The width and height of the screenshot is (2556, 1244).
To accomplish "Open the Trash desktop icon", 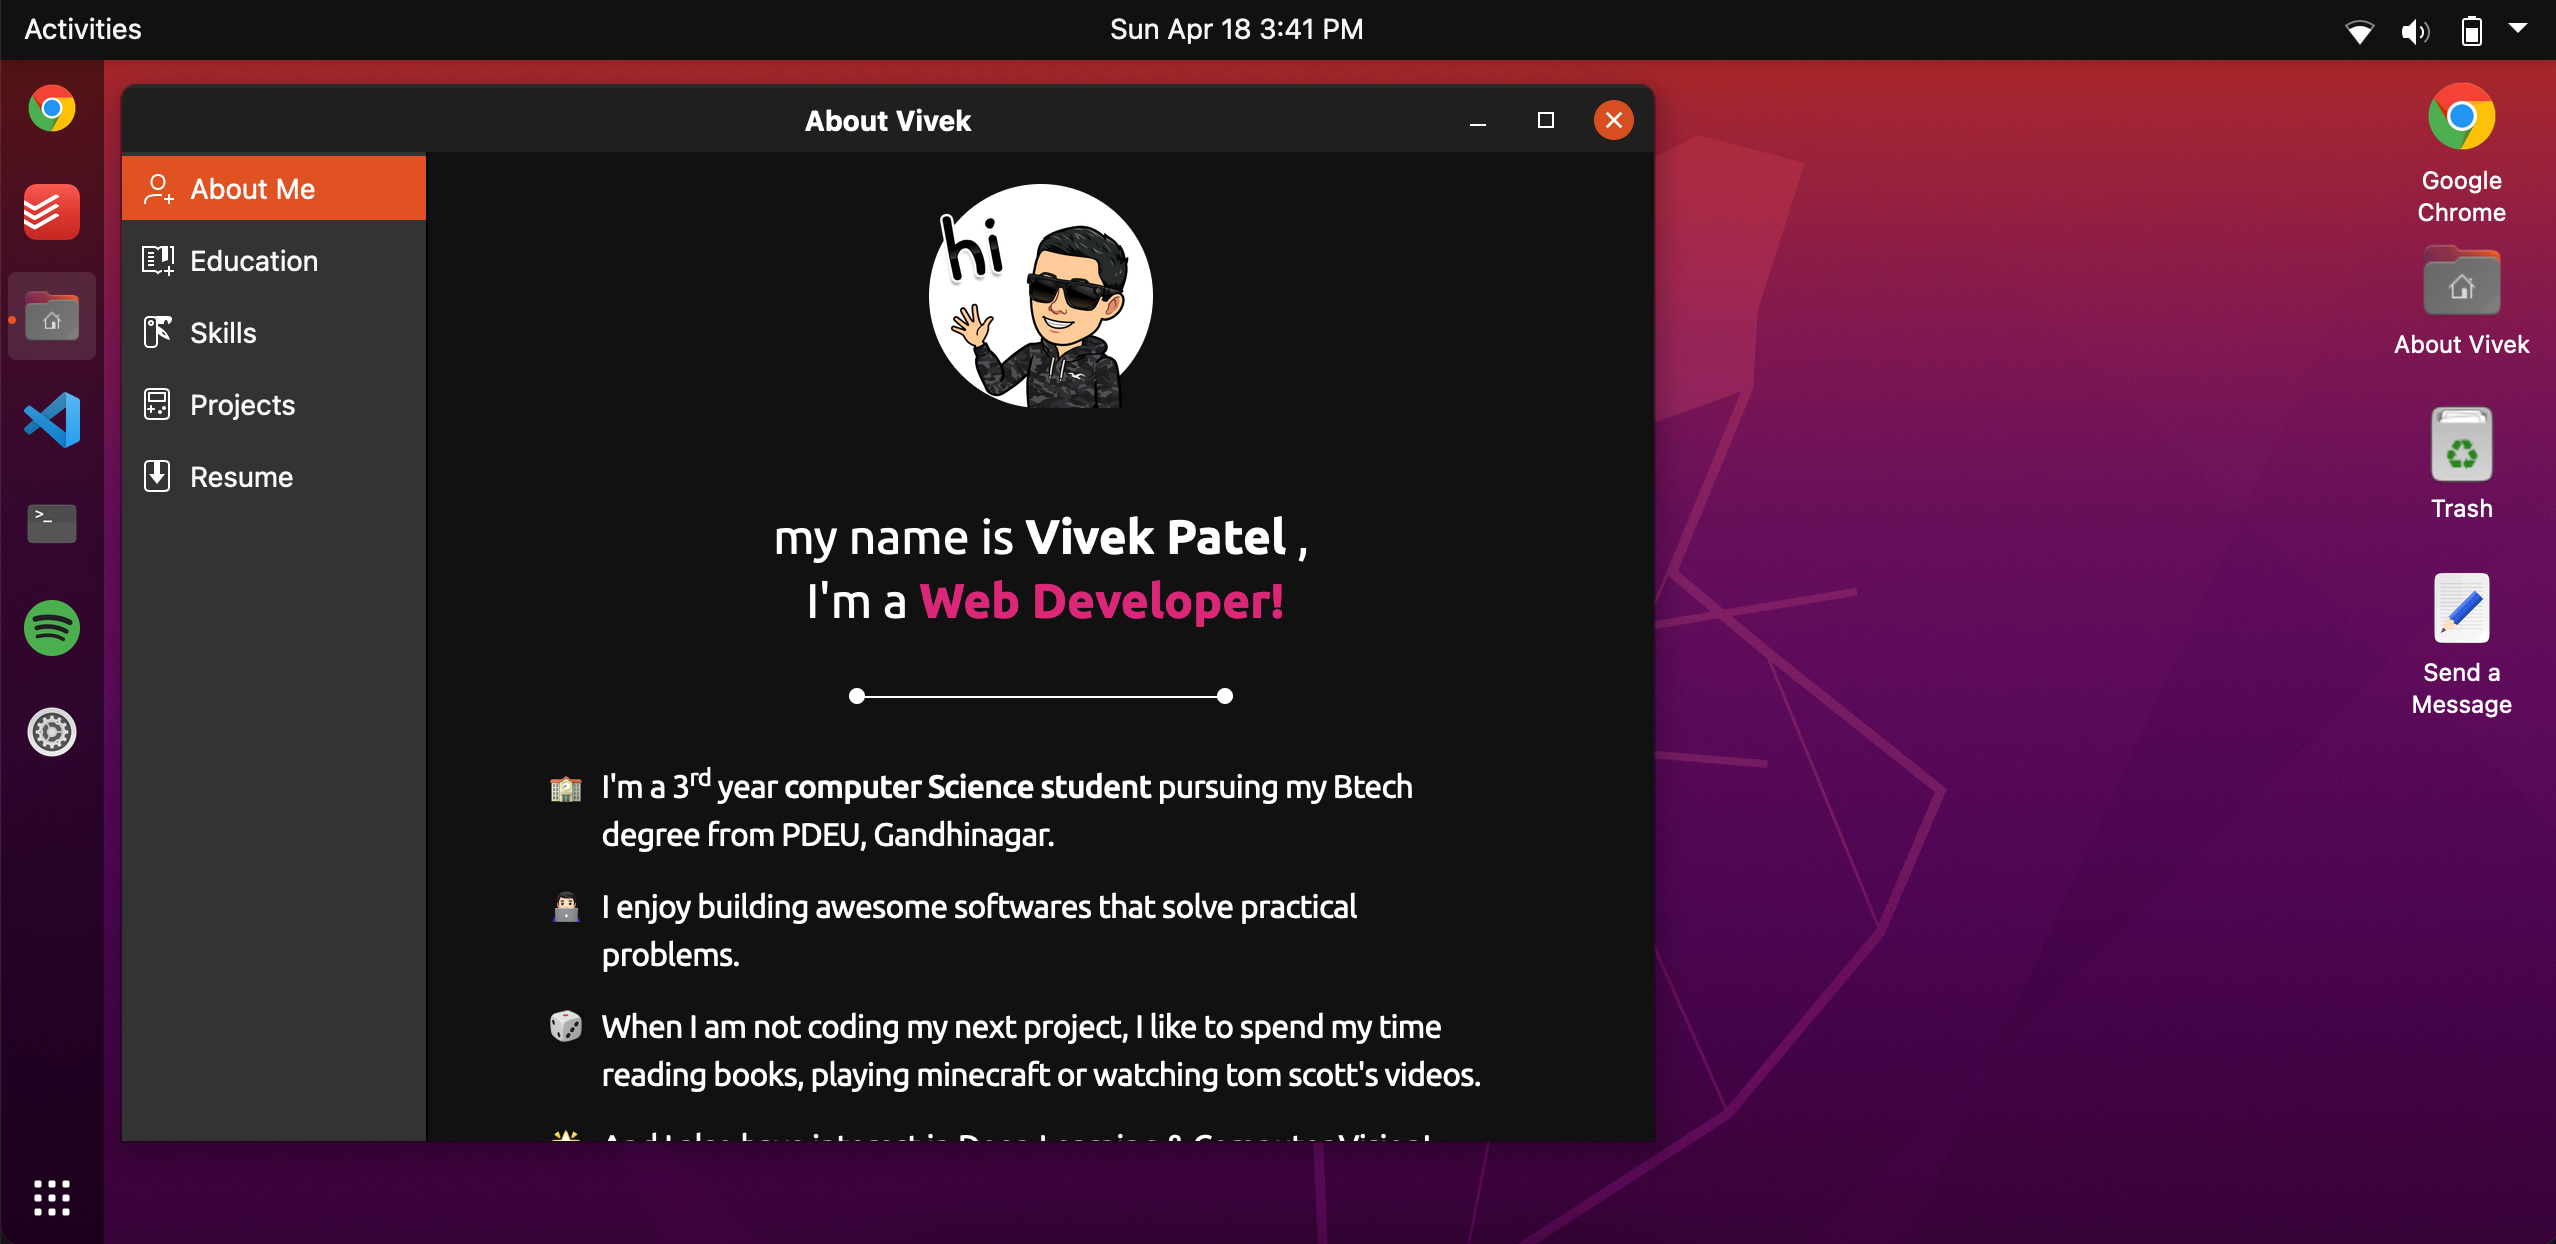I will (x=2461, y=464).
